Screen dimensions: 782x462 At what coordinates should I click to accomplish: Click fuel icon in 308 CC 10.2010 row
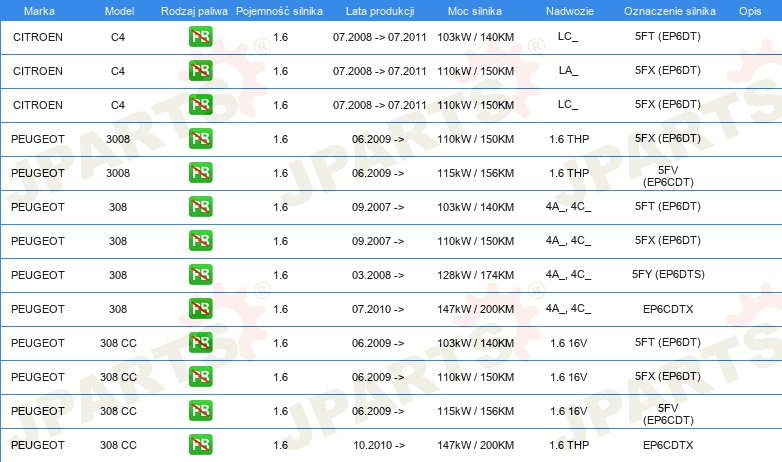[x=200, y=445]
